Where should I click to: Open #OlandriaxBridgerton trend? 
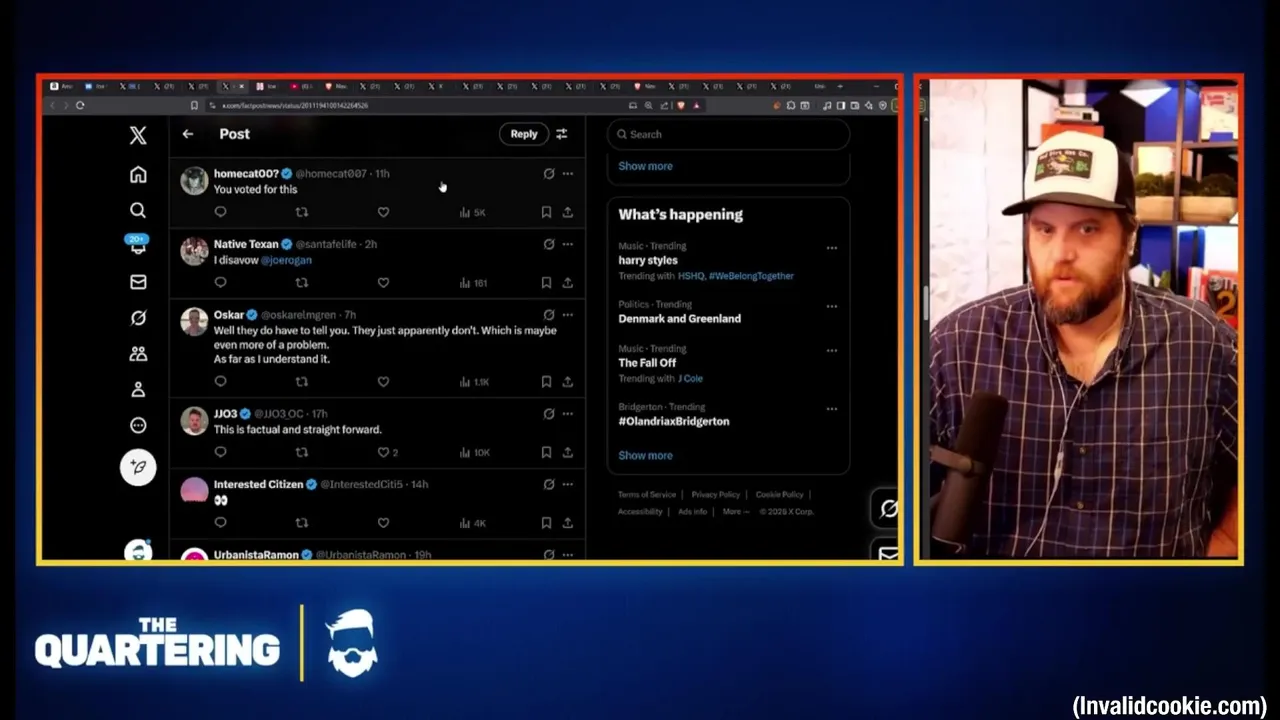coord(674,421)
